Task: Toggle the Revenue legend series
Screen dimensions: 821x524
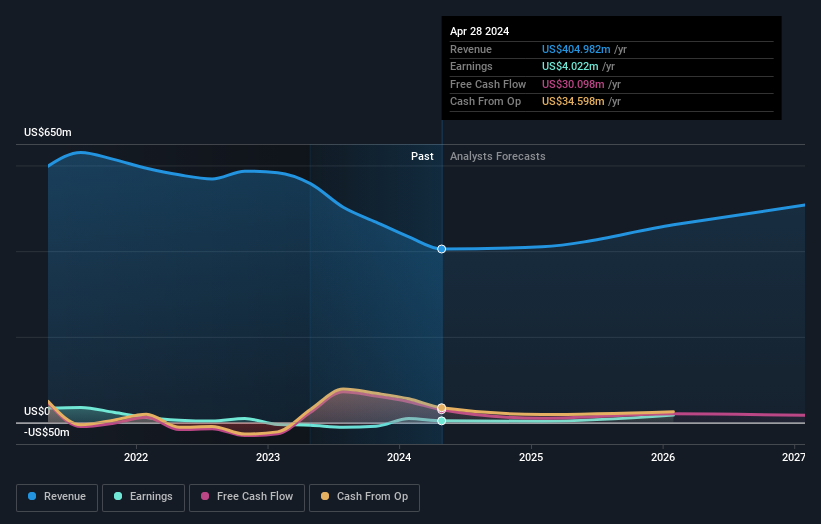Action: (x=57, y=497)
